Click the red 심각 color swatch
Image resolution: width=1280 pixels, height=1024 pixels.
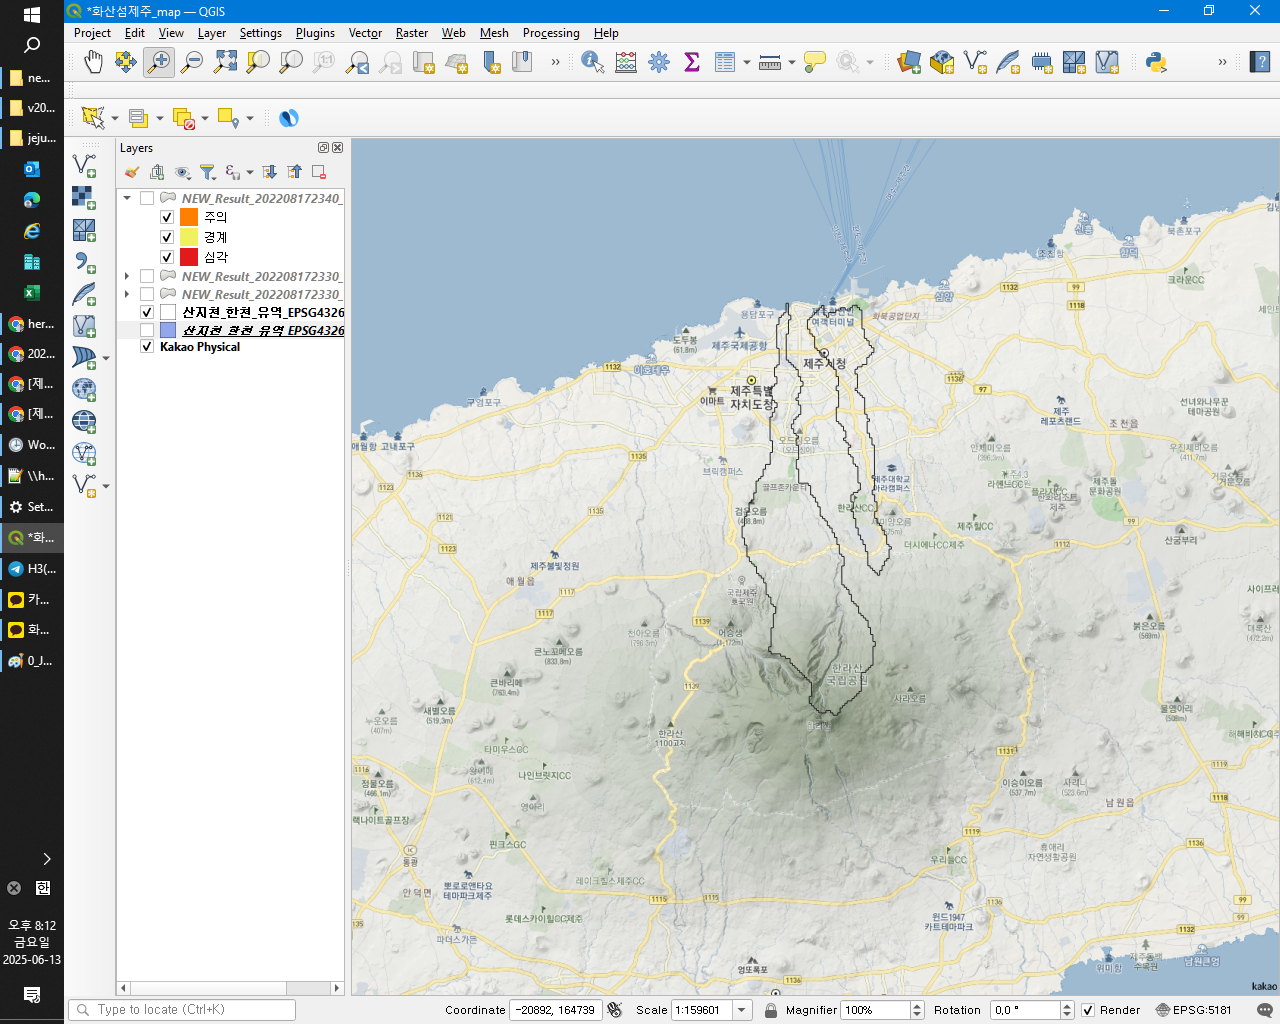tap(189, 257)
